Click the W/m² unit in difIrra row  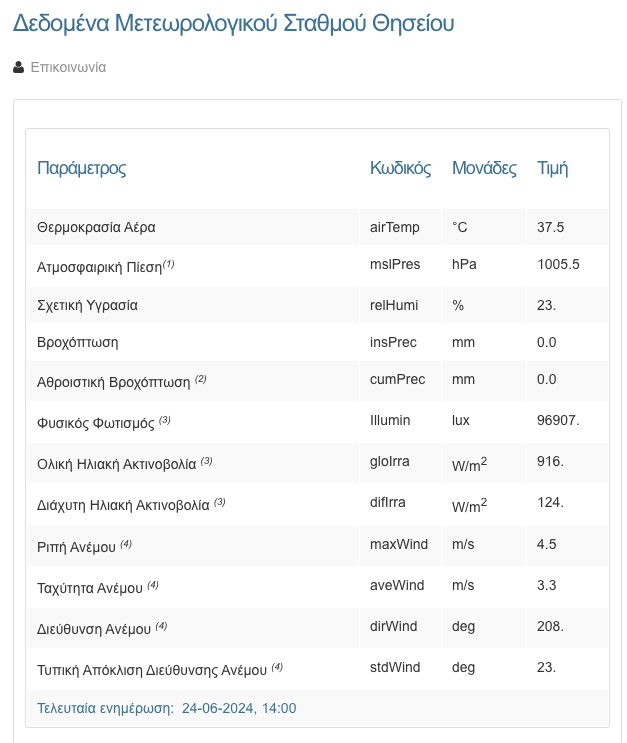click(469, 506)
